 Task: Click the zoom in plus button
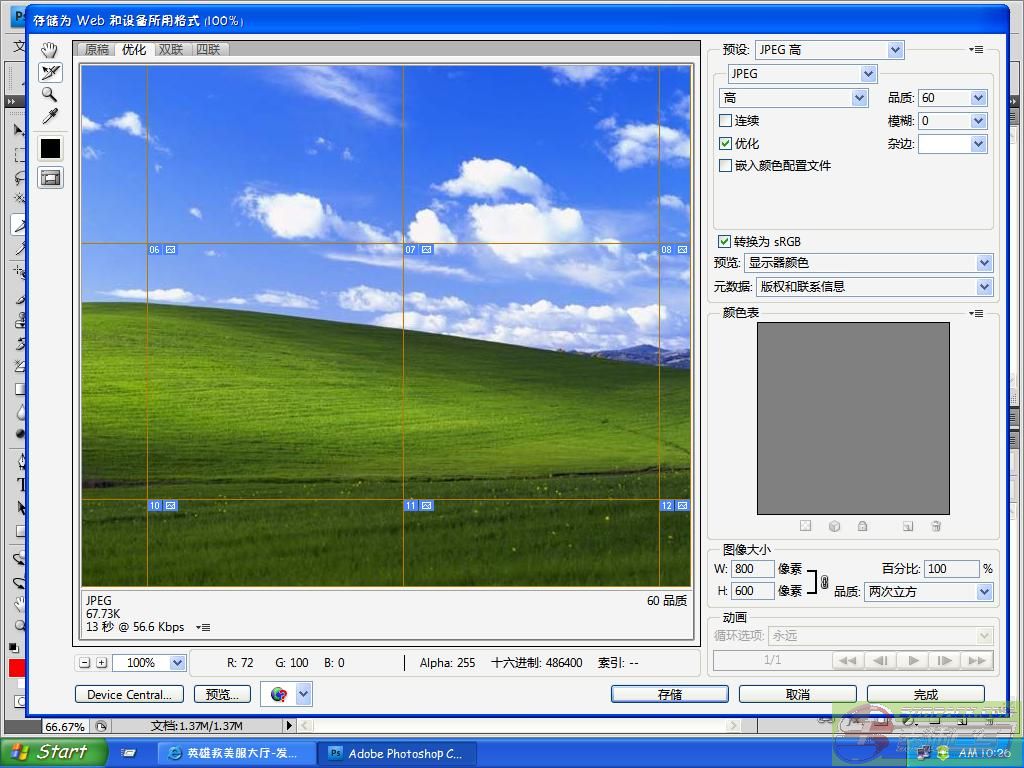(x=102, y=663)
